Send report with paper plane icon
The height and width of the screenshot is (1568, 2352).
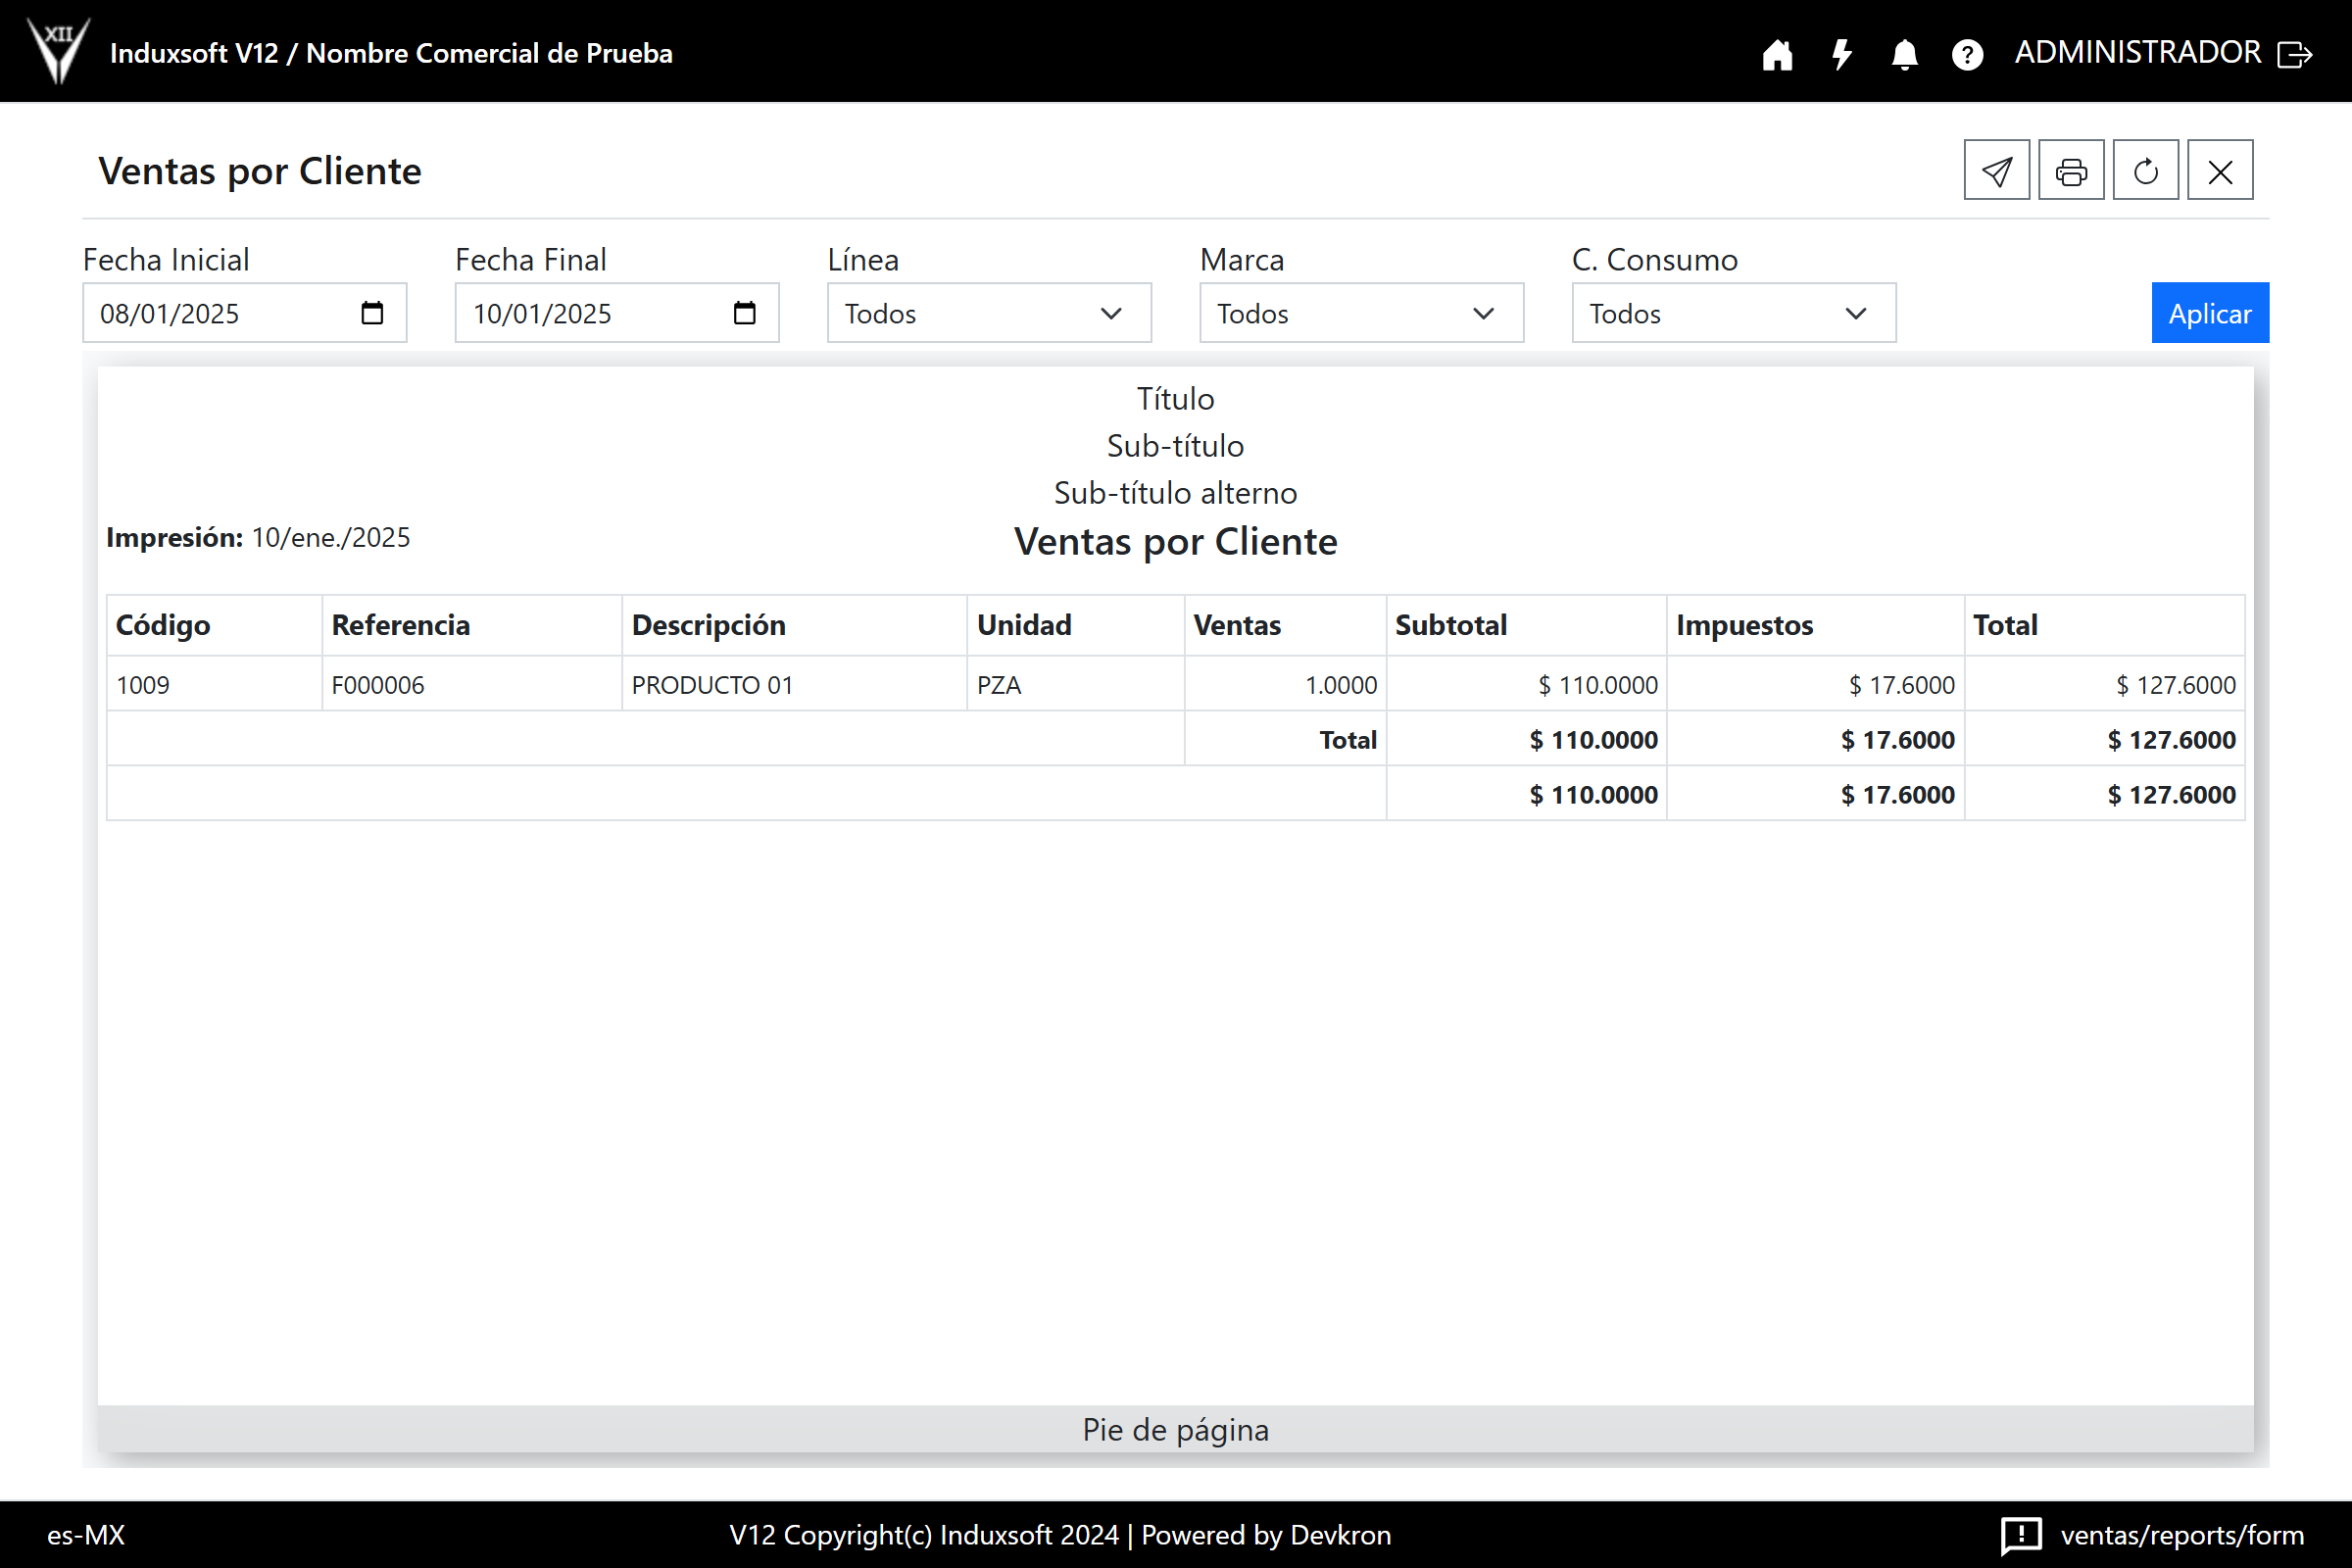[x=1996, y=171]
